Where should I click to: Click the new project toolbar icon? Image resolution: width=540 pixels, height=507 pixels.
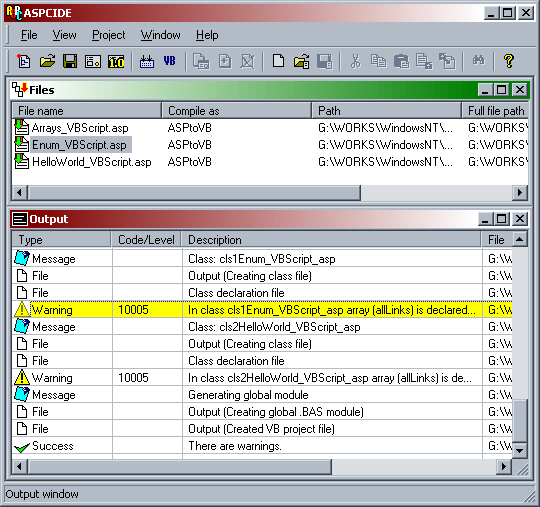tap(24, 61)
